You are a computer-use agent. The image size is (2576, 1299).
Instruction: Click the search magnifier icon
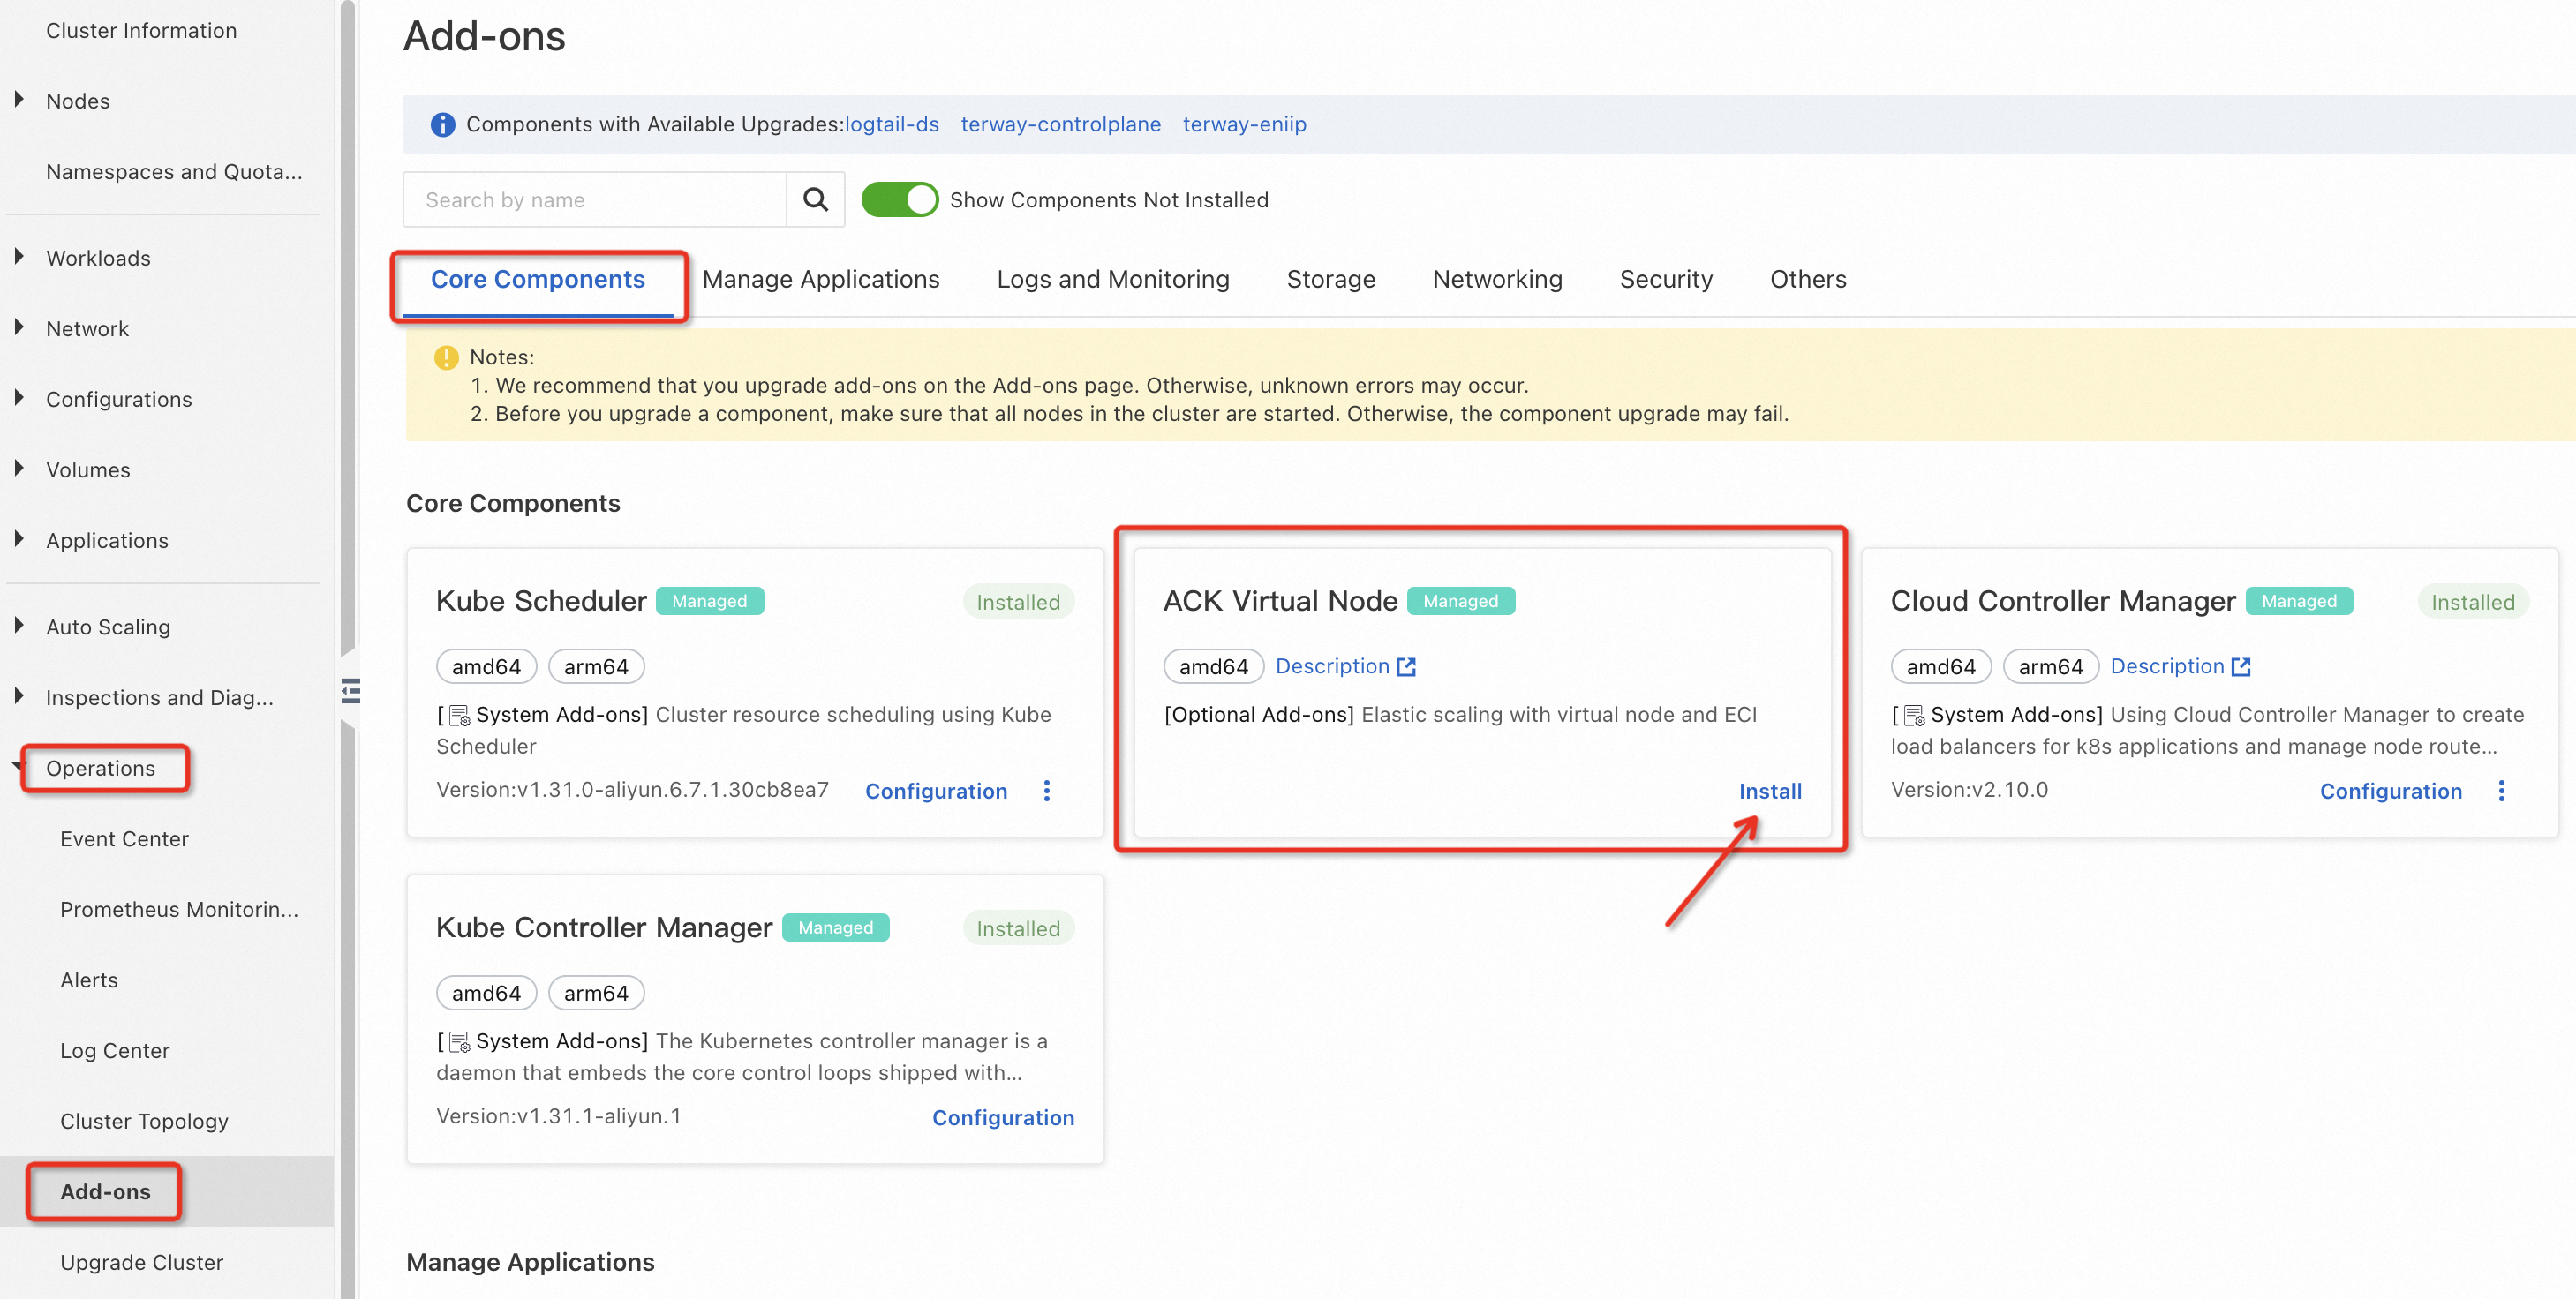[x=815, y=199]
